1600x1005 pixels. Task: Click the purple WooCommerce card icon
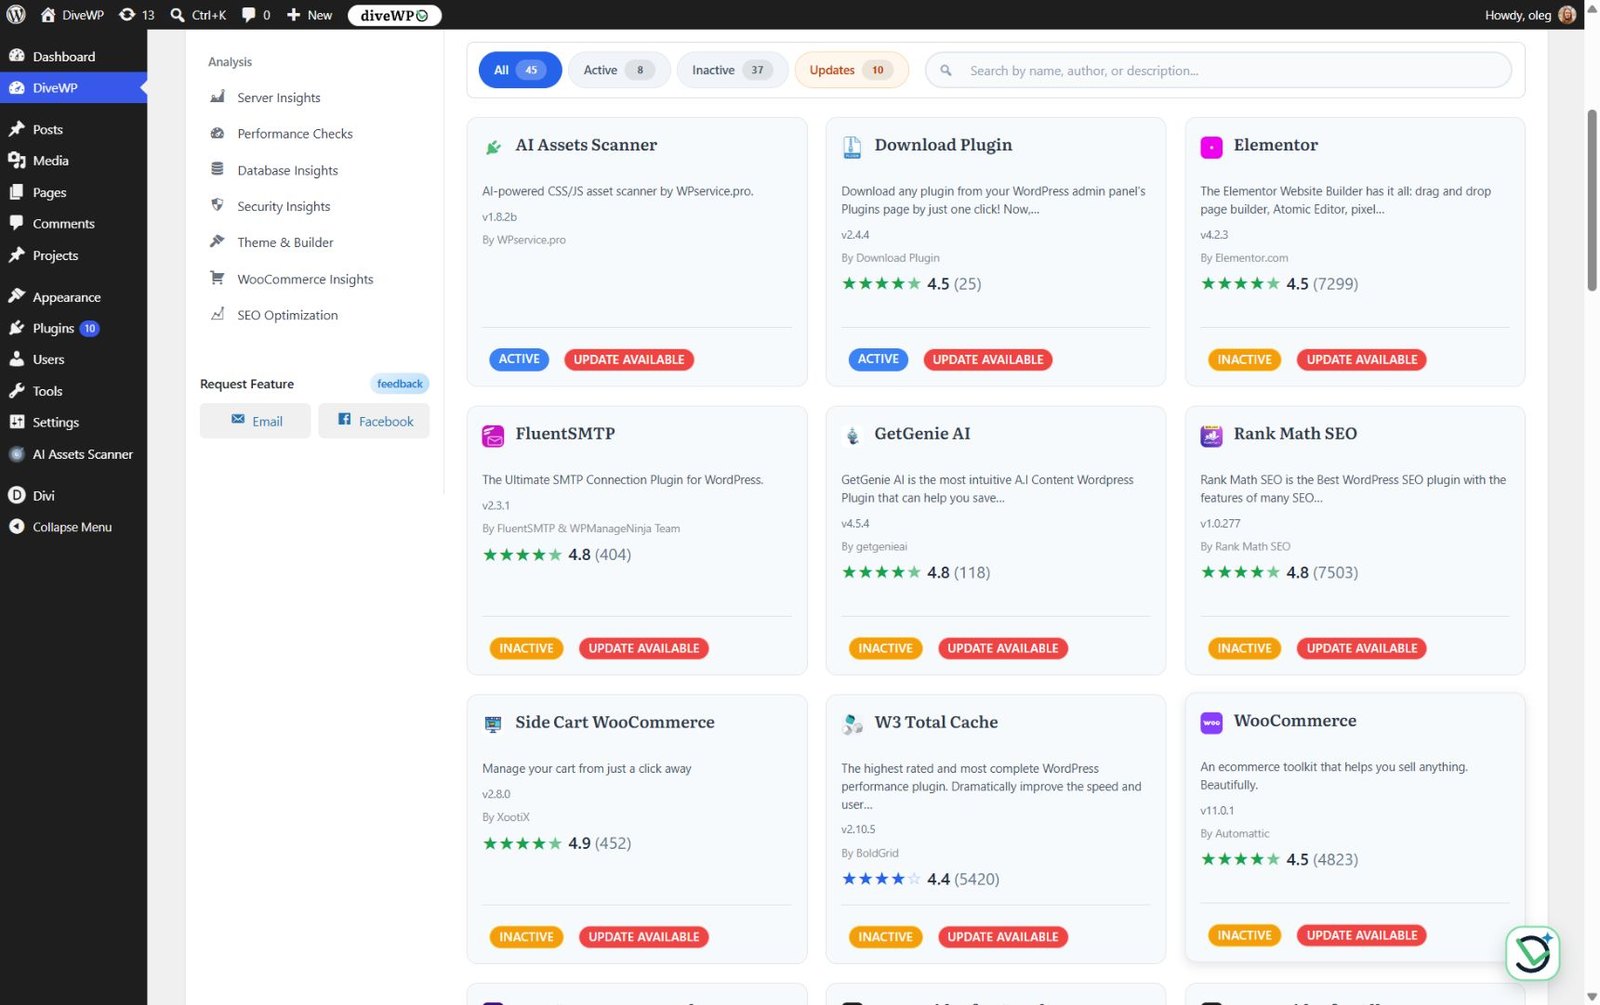coord(1211,723)
